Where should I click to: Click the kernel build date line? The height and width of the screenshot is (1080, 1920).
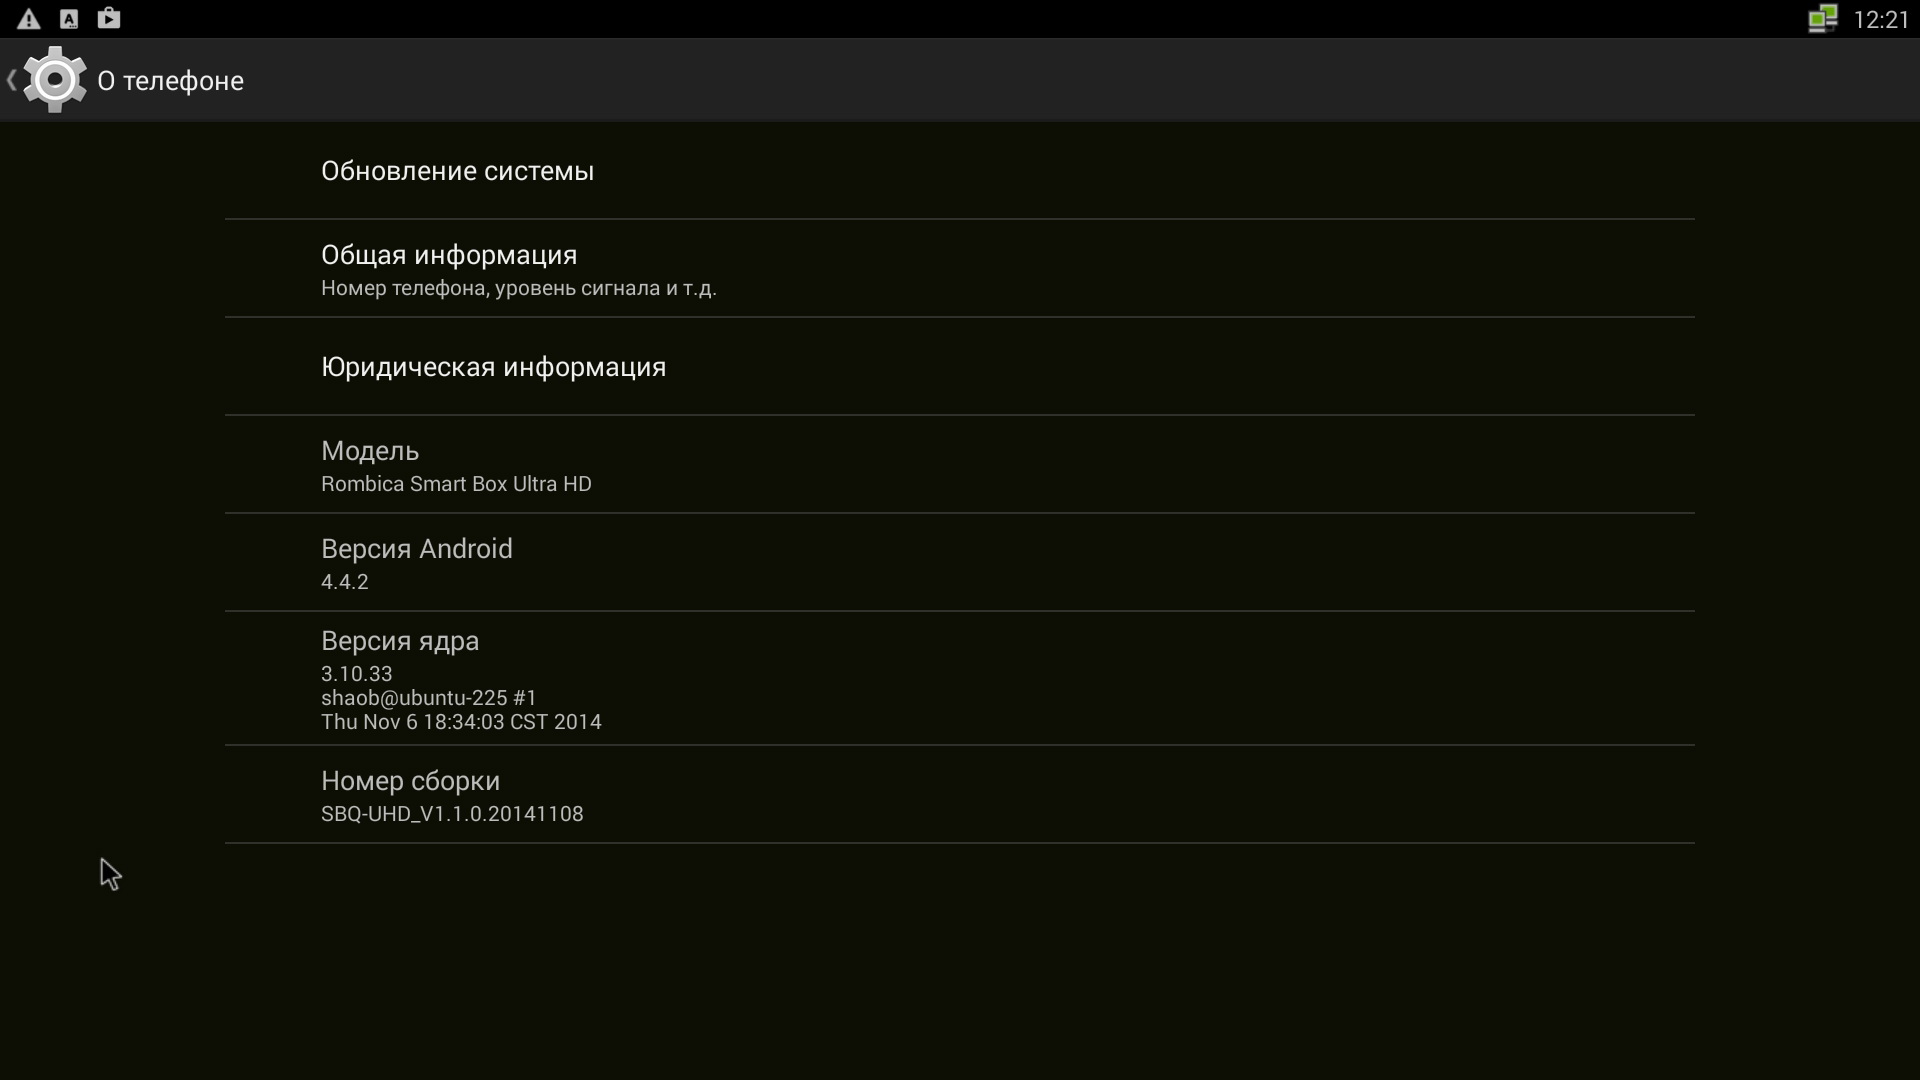coord(461,722)
